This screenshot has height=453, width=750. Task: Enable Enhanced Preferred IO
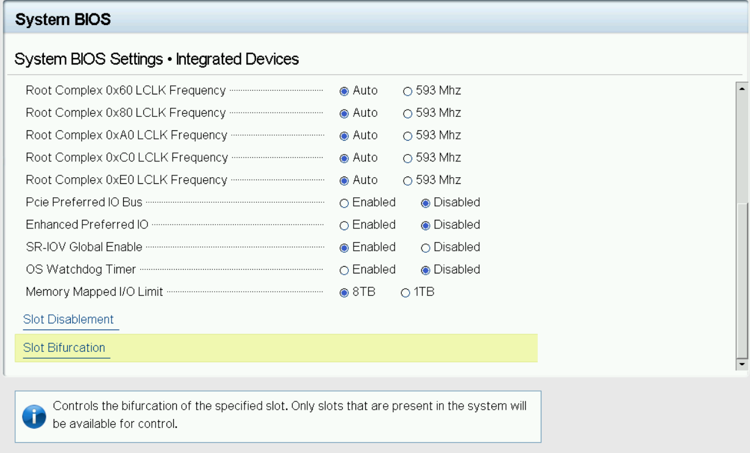344,226
